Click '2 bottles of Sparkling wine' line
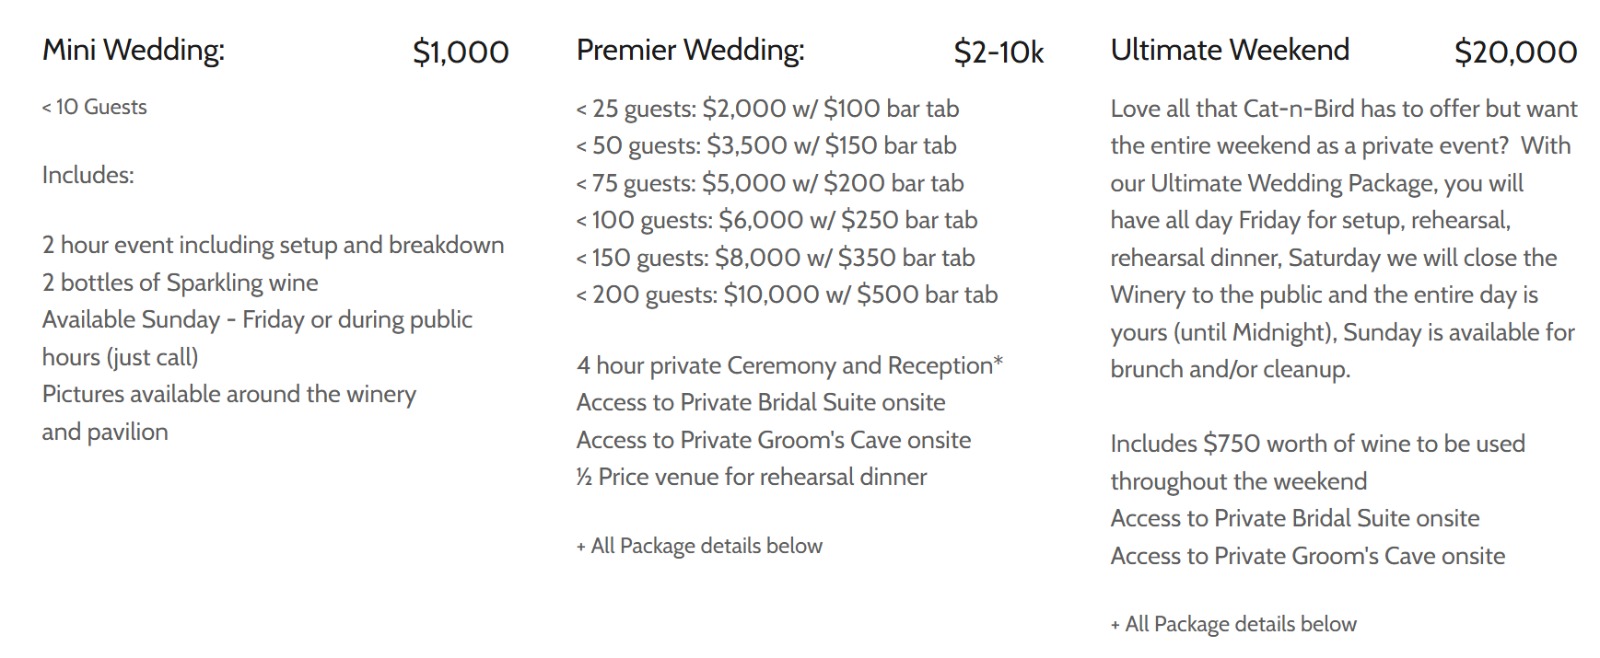 [x=180, y=283]
